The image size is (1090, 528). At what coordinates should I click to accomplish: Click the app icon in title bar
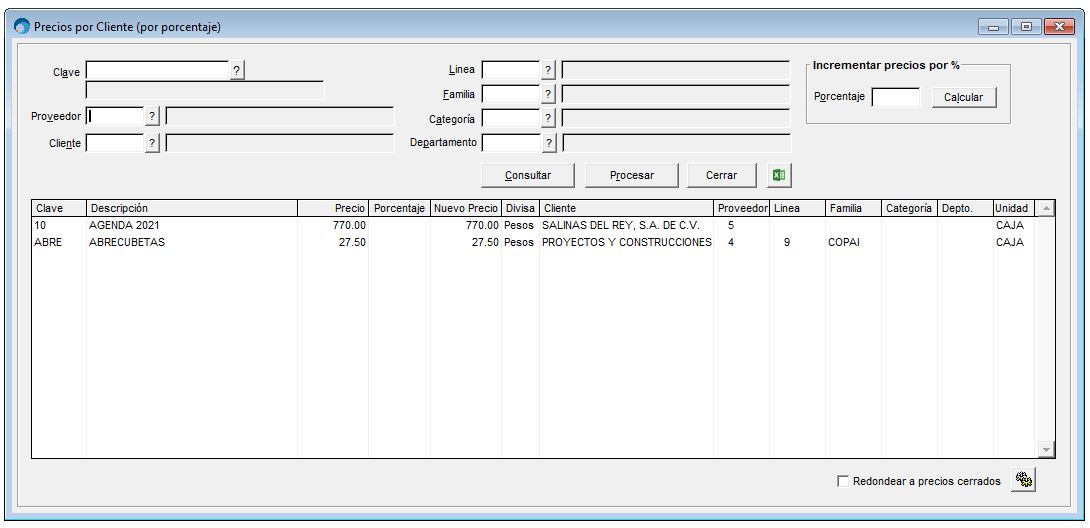(x=22, y=26)
